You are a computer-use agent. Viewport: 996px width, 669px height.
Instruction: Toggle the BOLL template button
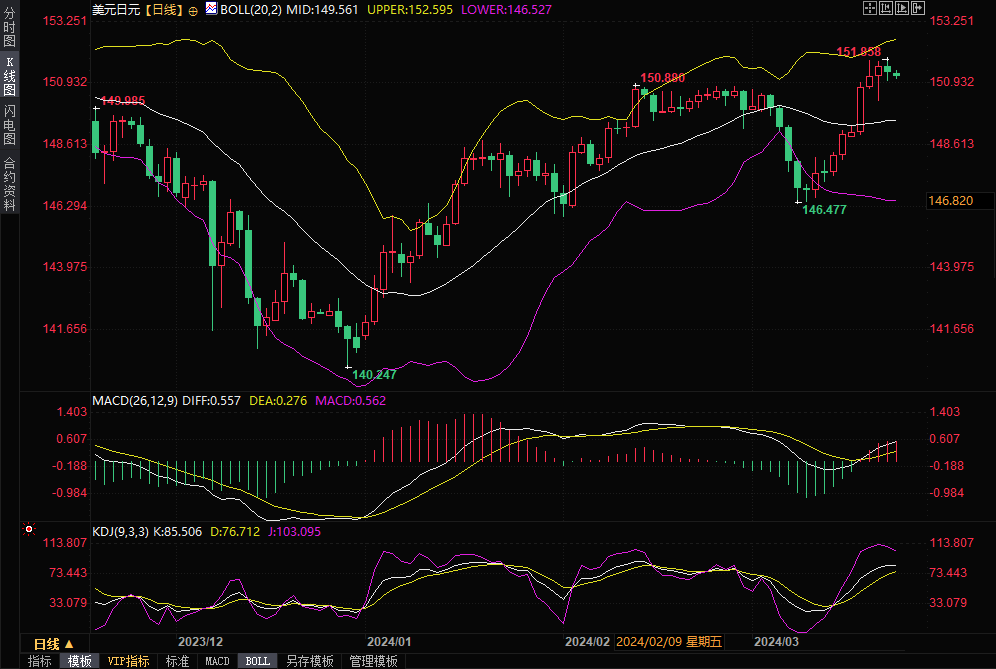pyautogui.click(x=258, y=661)
